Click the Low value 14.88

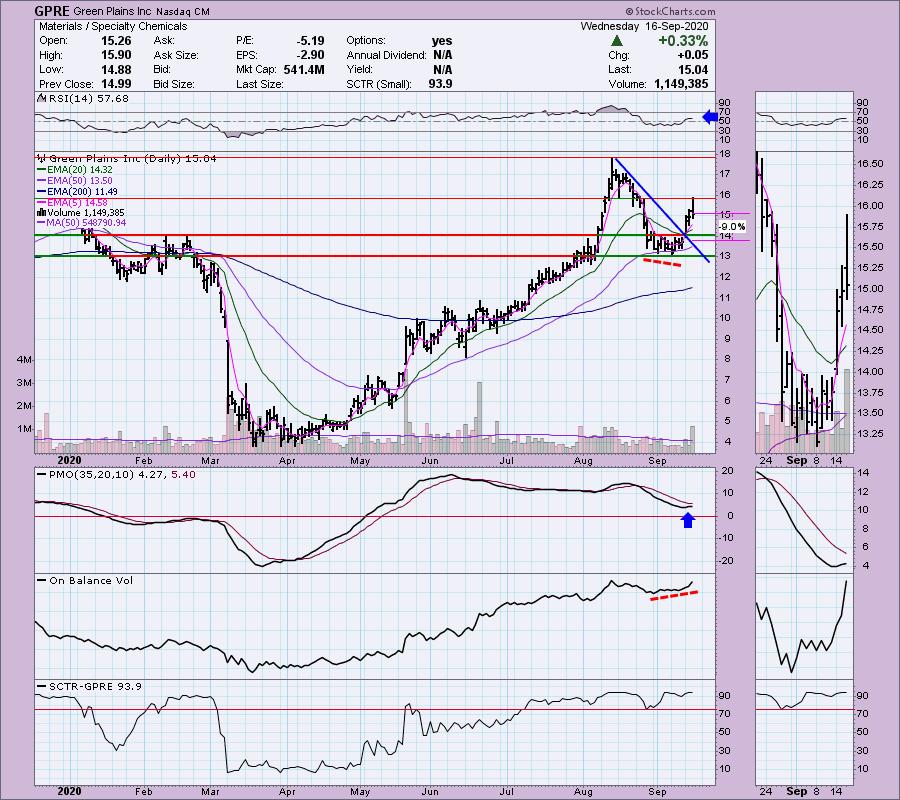click(116, 69)
